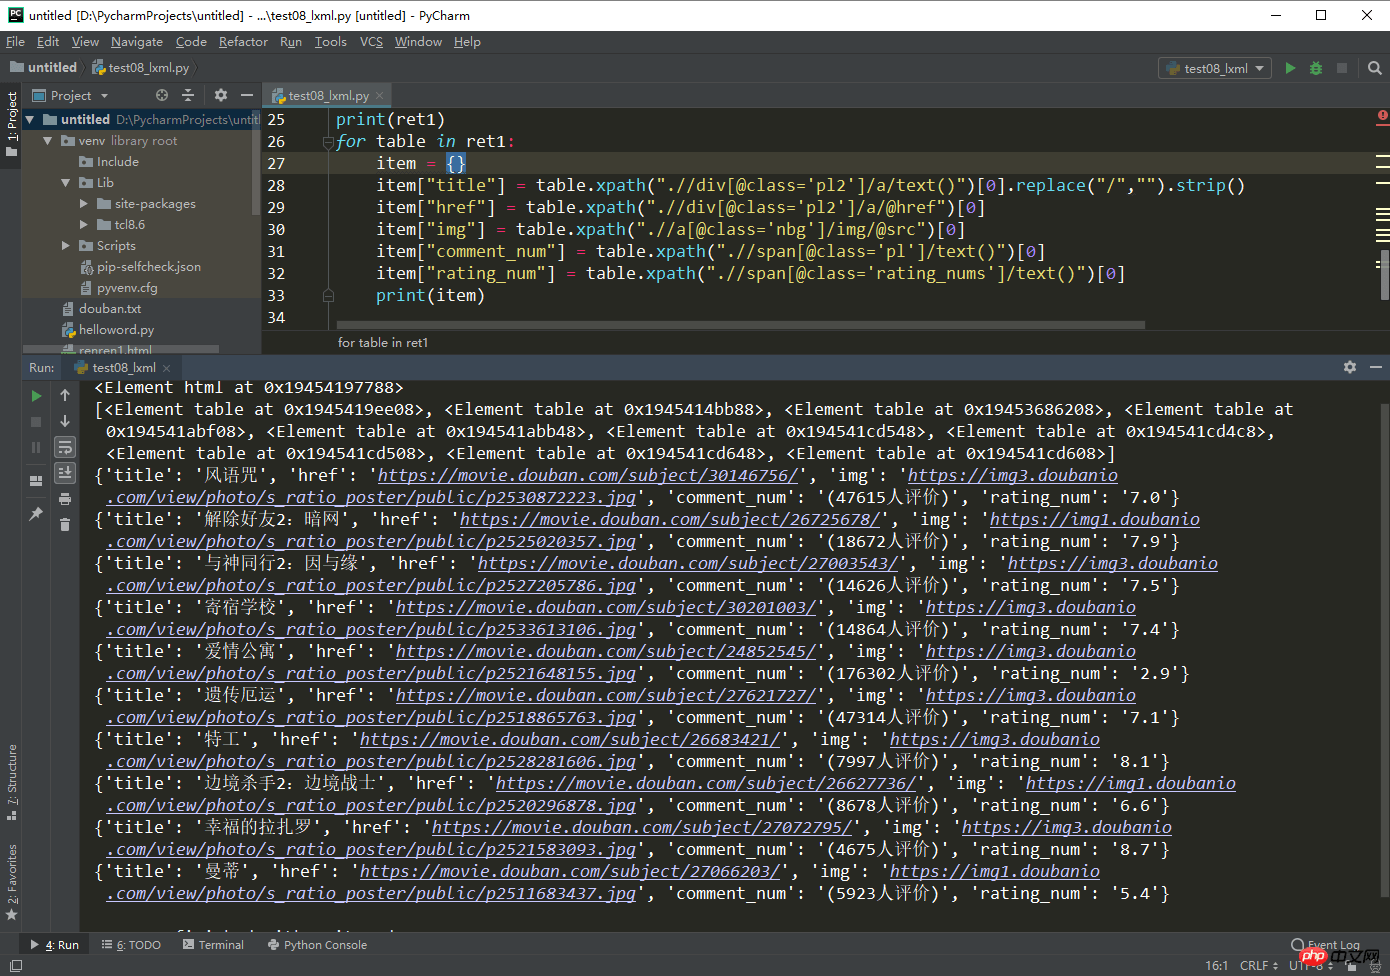Open douban link subject/27003543
Image resolution: width=1390 pixels, height=976 pixels.
click(x=688, y=563)
